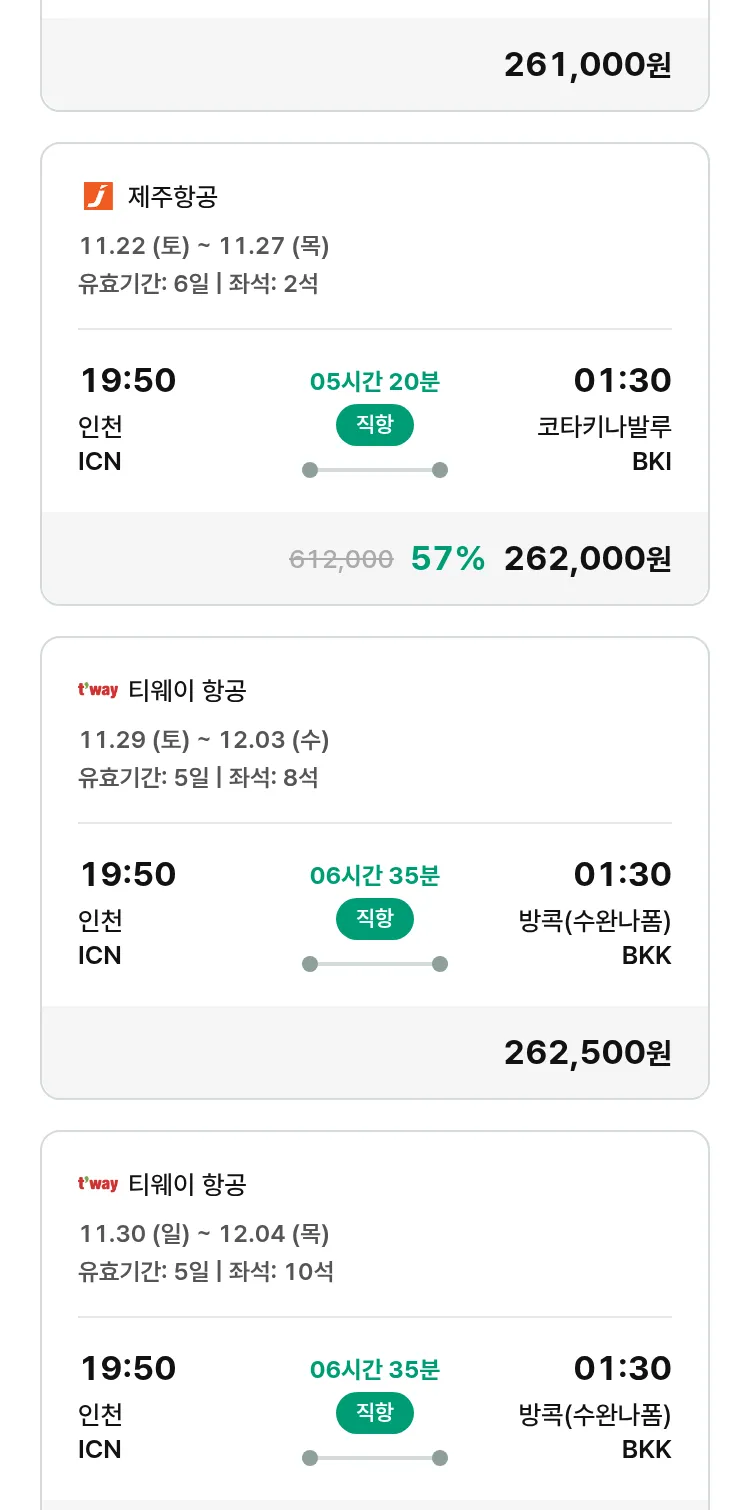The height and width of the screenshot is (1510, 750).
Task: Click the 06시간 35분 duration on 11.29 flight
Action: [x=374, y=876]
